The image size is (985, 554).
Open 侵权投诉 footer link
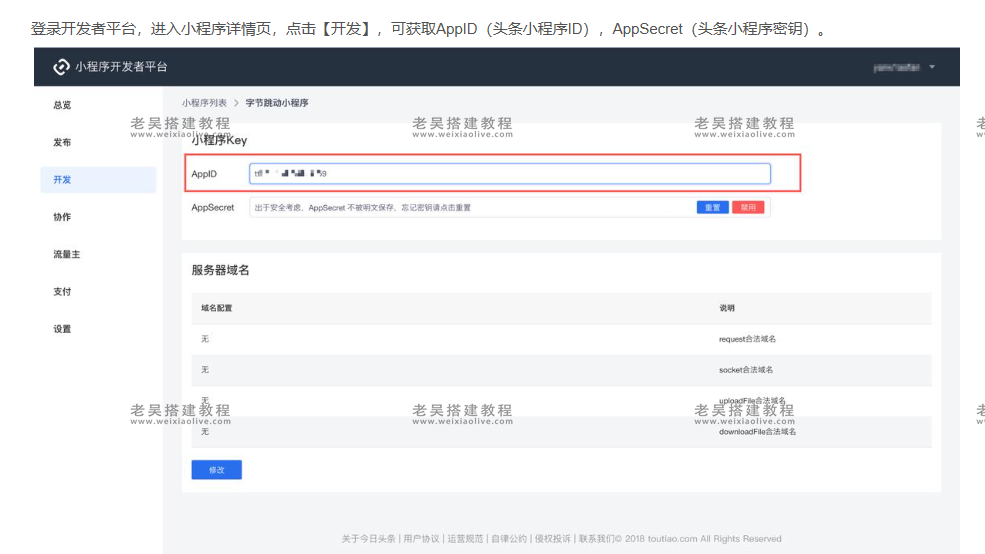click(x=553, y=538)
